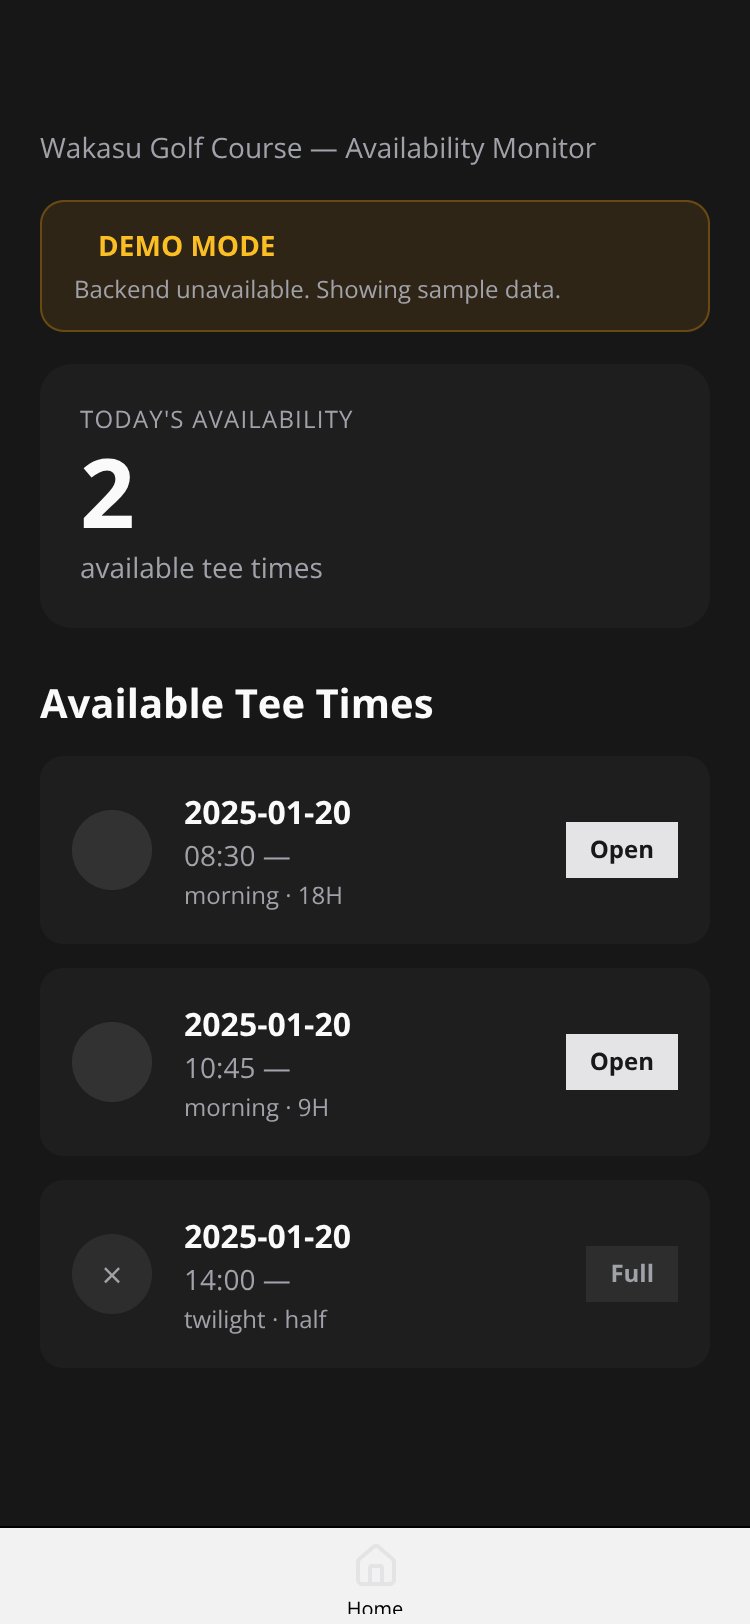Select the circle icon beside the 10:45 tee time
750x1624 pixels.
(112, 1062)
